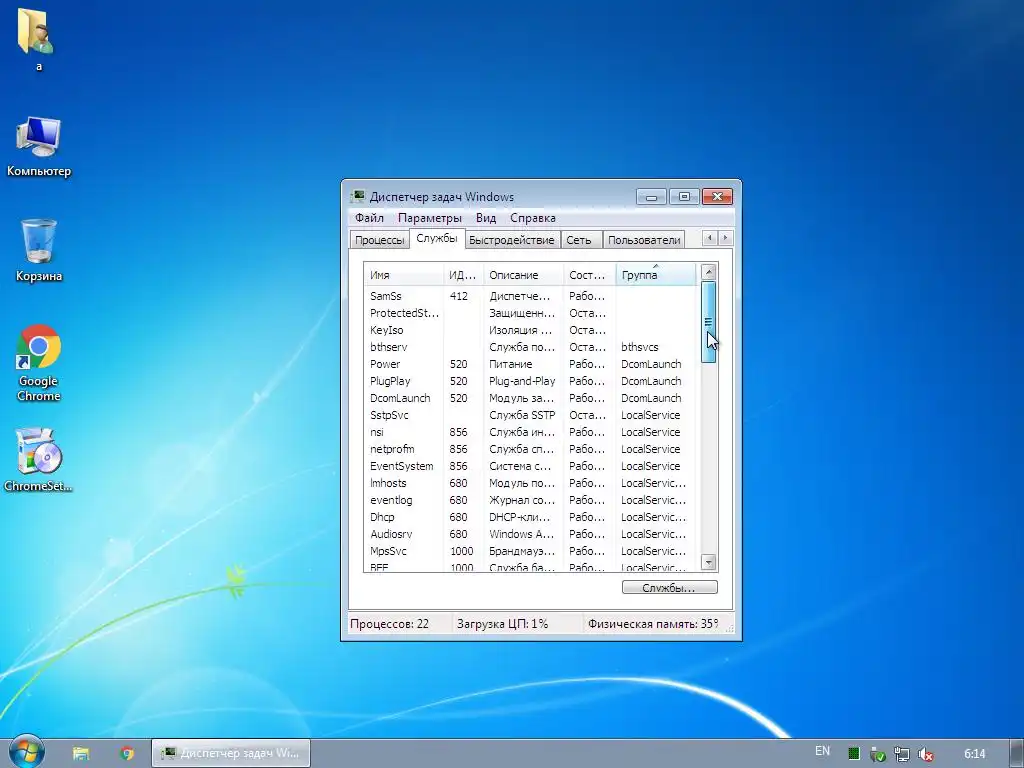Image resolution: width=1024 pixels, height=768 pixels.
Task: Click the Службы... button
Action: (669, 588)
